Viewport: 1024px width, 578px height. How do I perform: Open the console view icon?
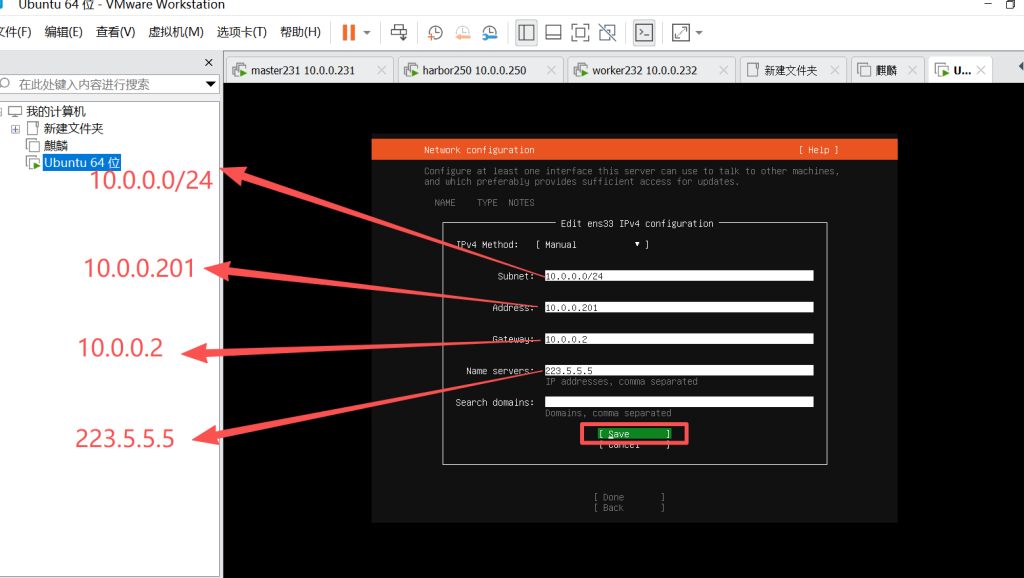pos(645,32)
